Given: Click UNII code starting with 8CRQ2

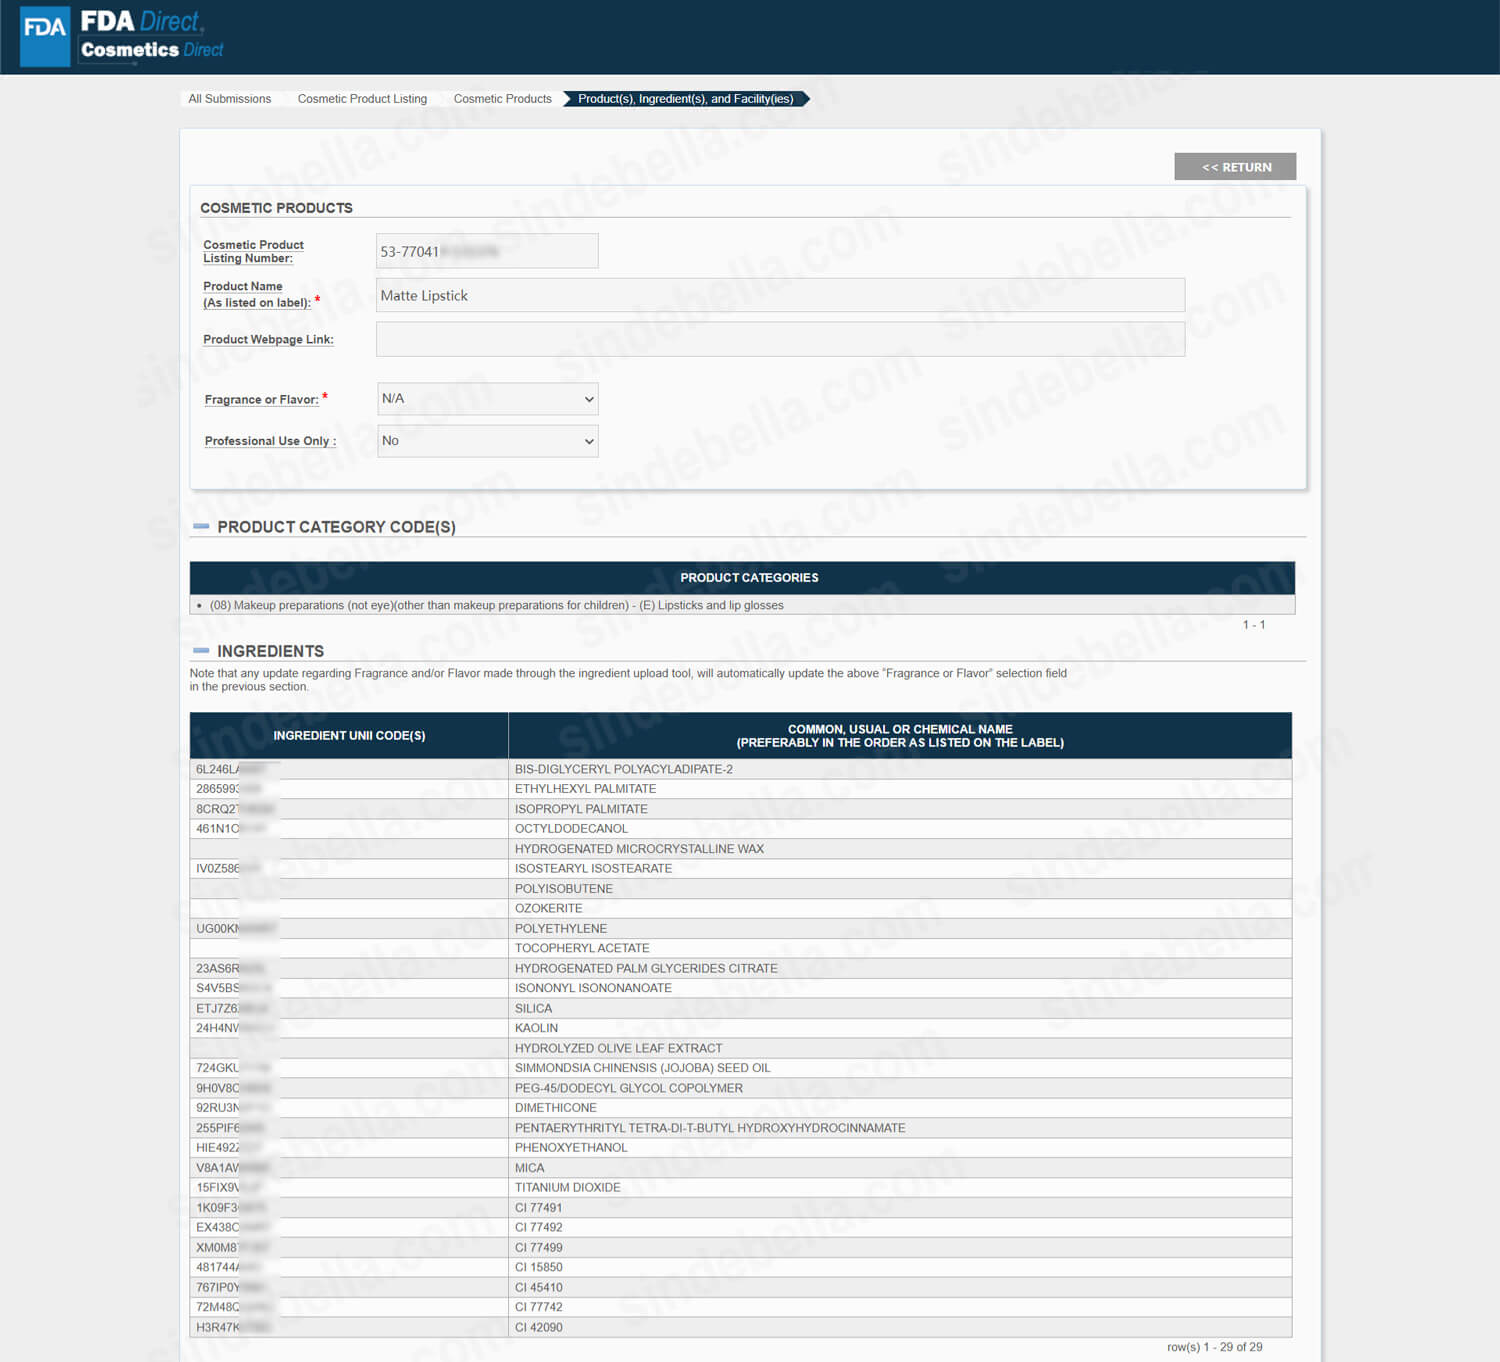Looking at the screenshot, I should (235, 809).
